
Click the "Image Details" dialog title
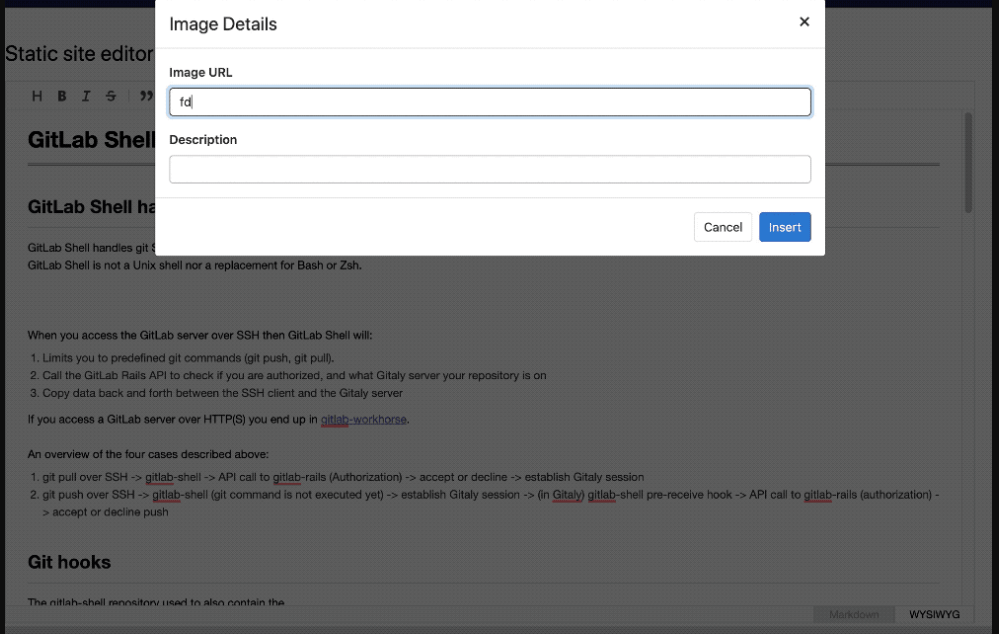pos(223,24)
